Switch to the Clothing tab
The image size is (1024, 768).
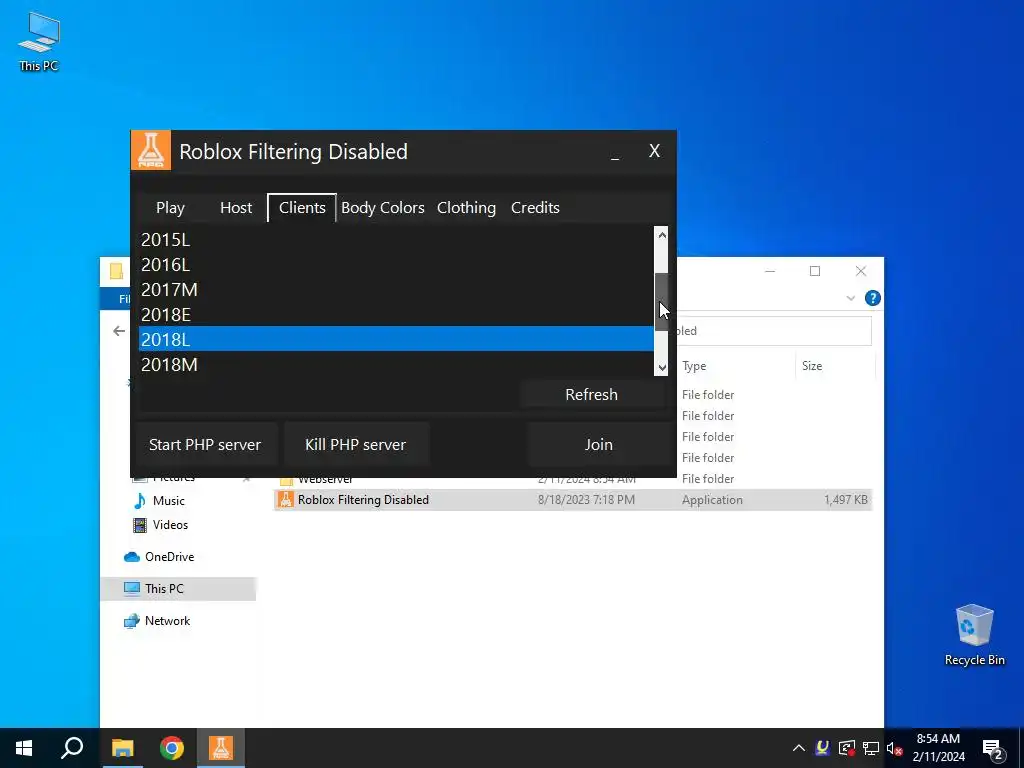466,208
